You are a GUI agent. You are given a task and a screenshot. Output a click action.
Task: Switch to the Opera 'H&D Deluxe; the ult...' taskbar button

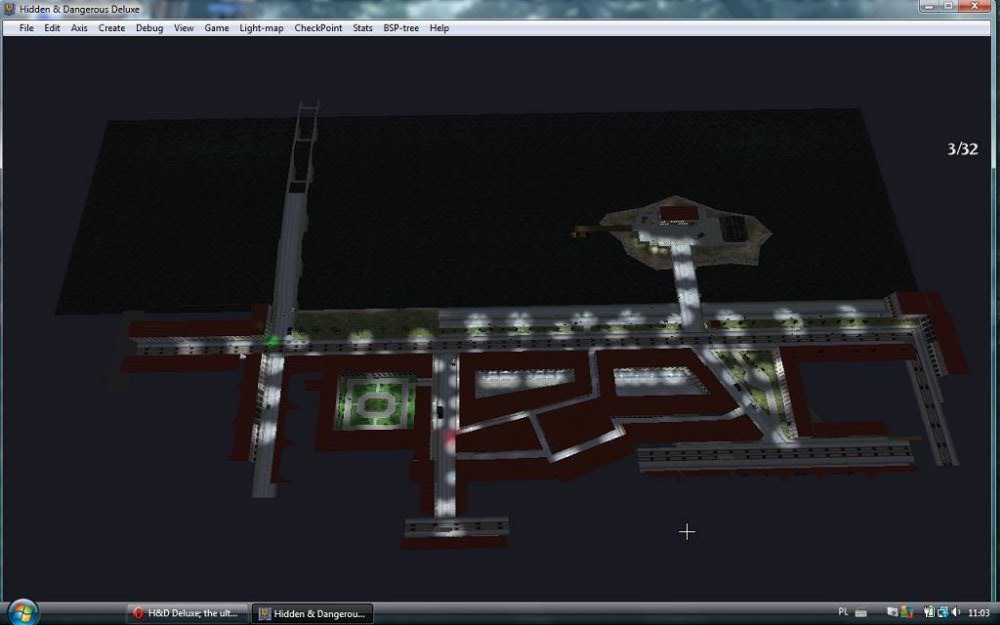(x=187, y=614)
